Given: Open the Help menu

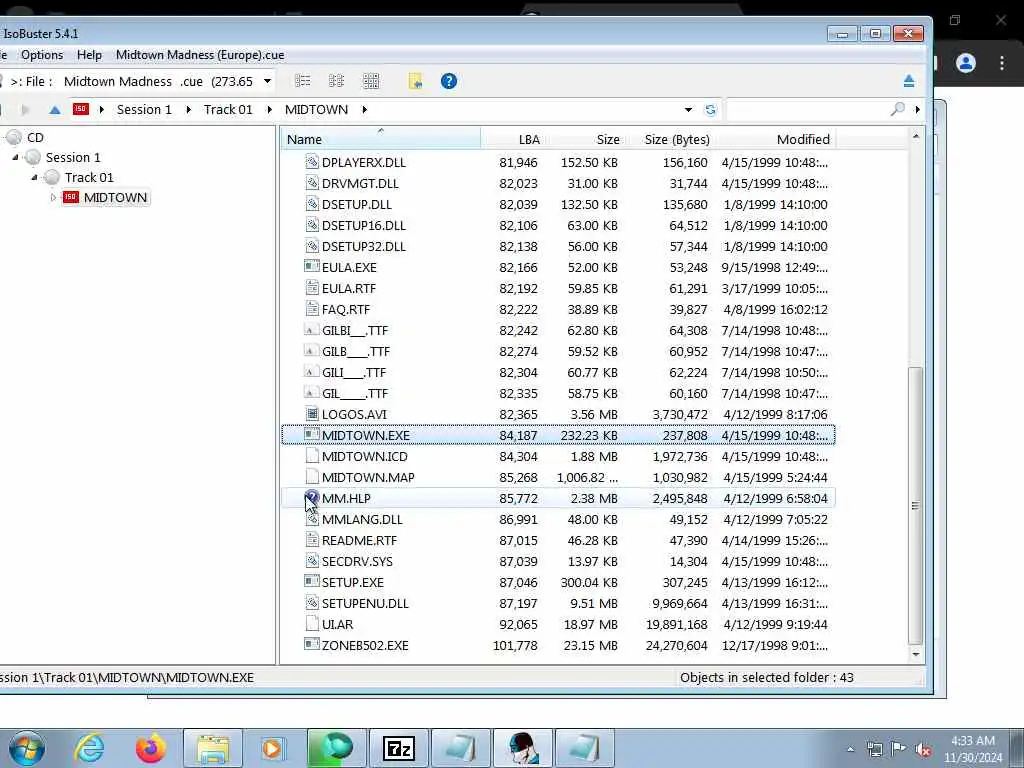Looking at the screenshot, I should coord(89,55).
